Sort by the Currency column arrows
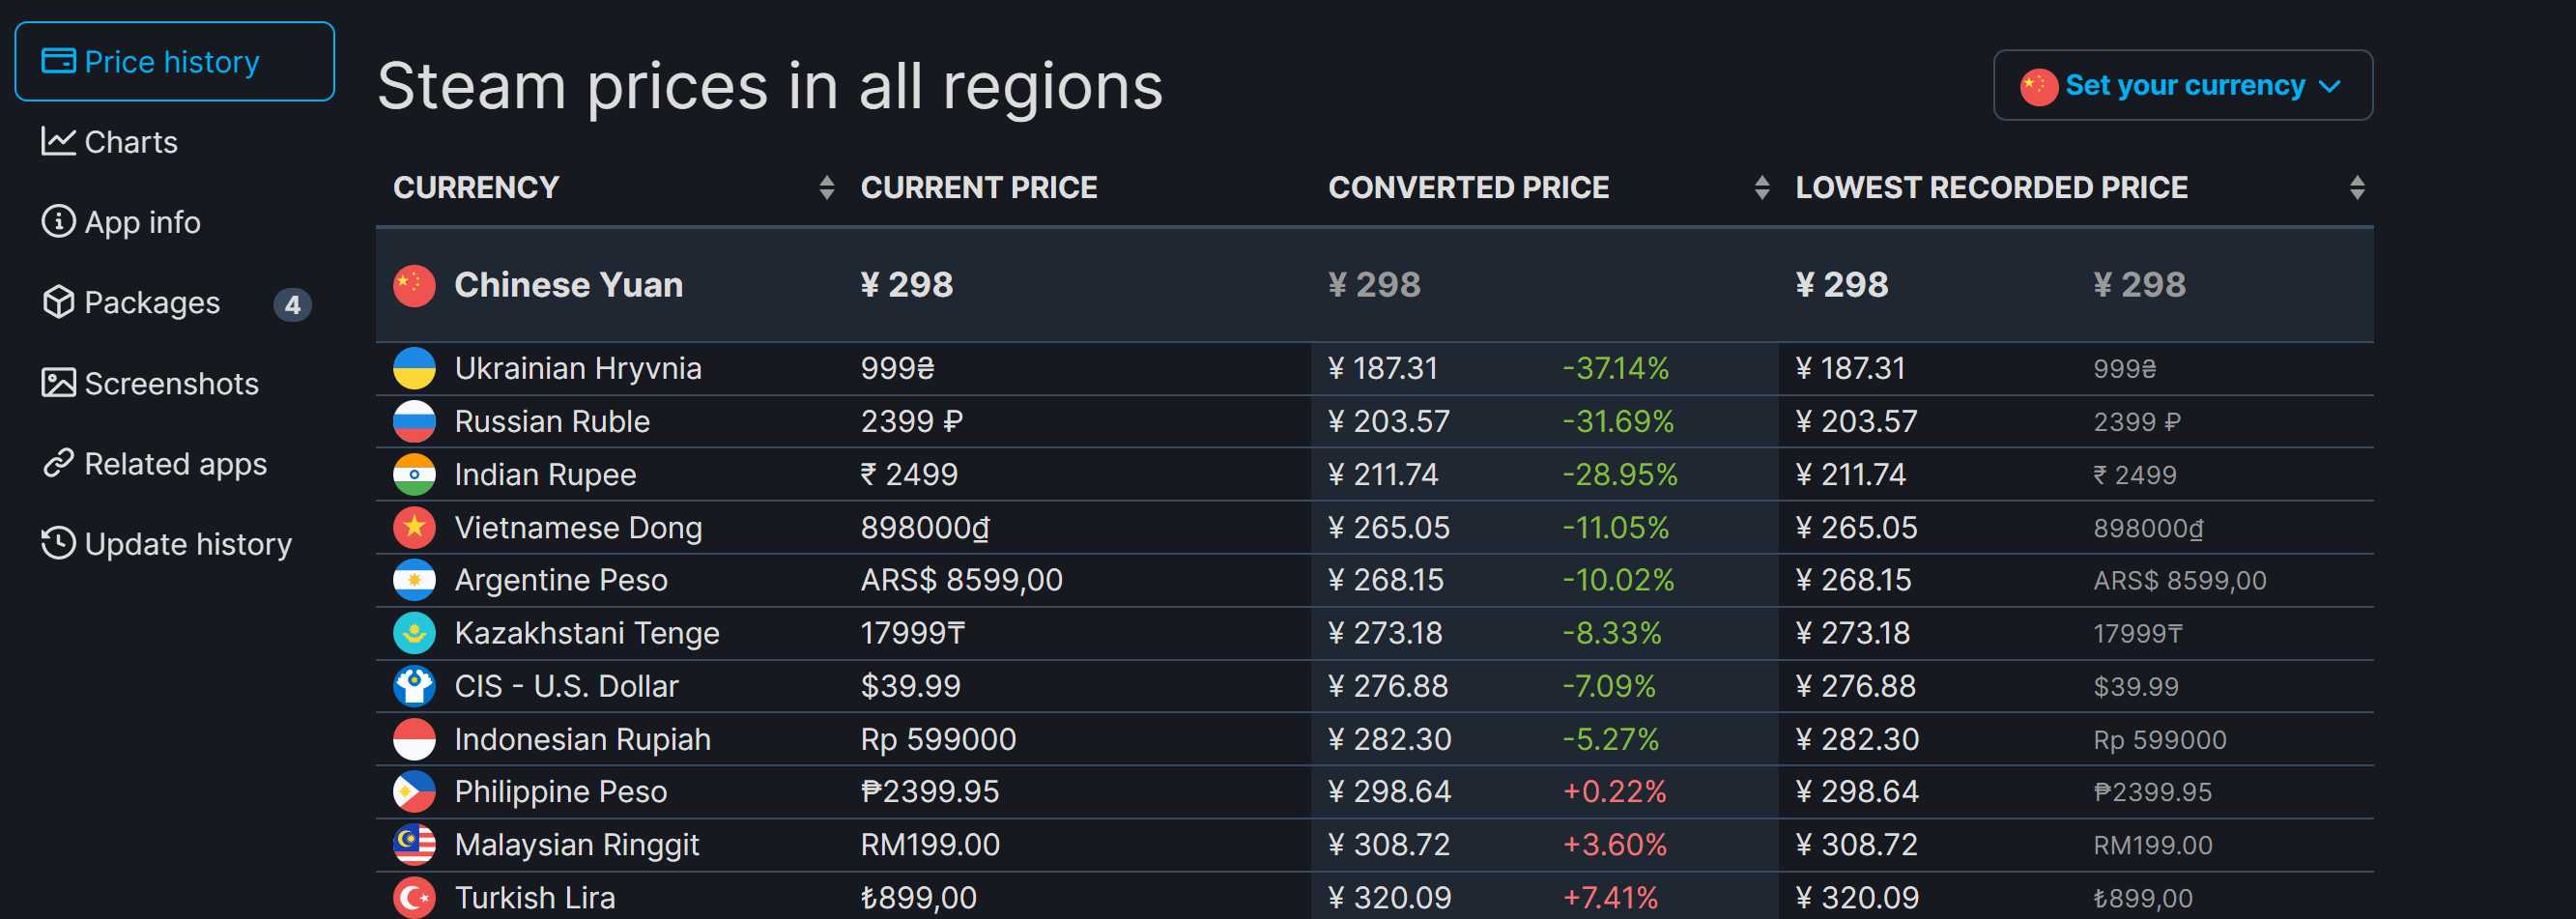This screenshot has height=919, width=2576. [x=826, y=188]
